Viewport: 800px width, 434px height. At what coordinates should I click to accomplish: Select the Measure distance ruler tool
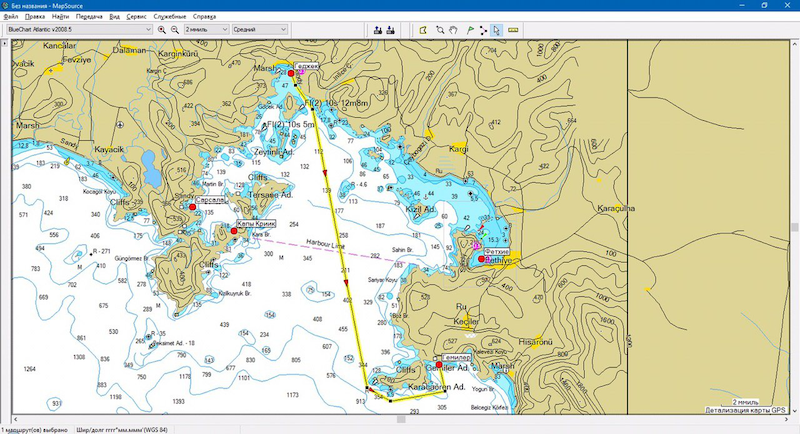point(513,30)
